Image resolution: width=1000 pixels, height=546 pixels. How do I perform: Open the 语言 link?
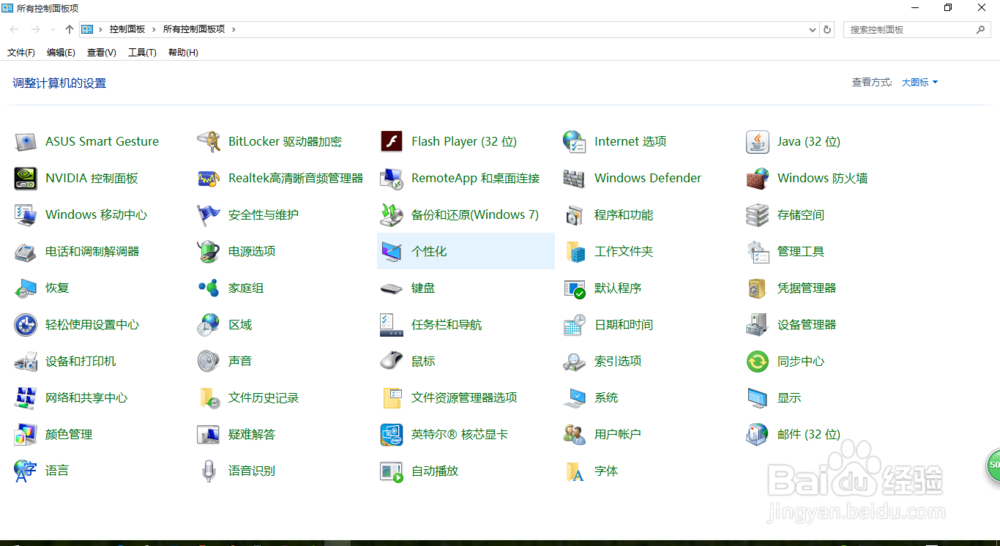pos(57,471)
